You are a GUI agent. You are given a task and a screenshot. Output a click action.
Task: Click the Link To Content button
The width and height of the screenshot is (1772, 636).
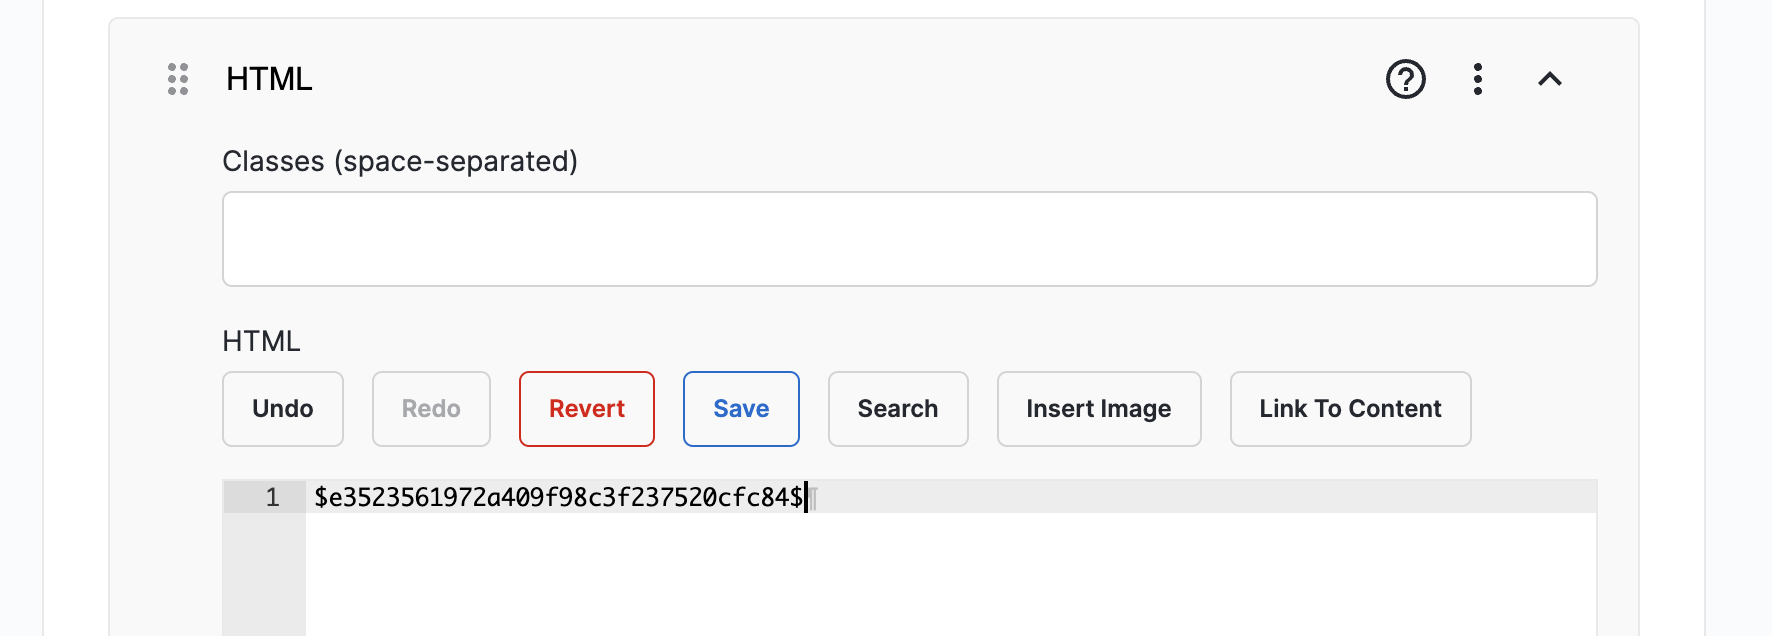(x=1350, y=409)
